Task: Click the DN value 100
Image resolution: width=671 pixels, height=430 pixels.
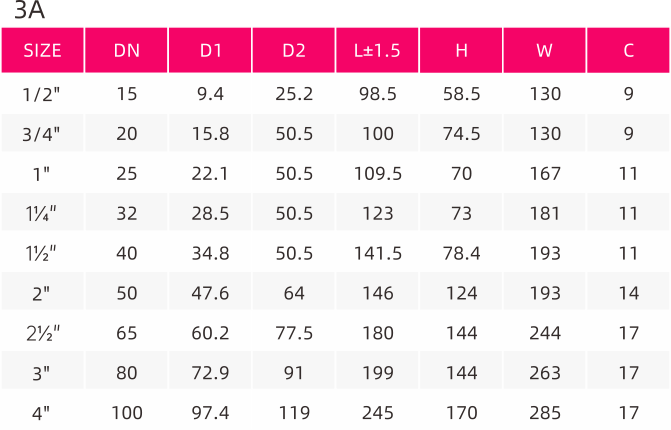Action: pyautogui.click(x=127, y=413)
